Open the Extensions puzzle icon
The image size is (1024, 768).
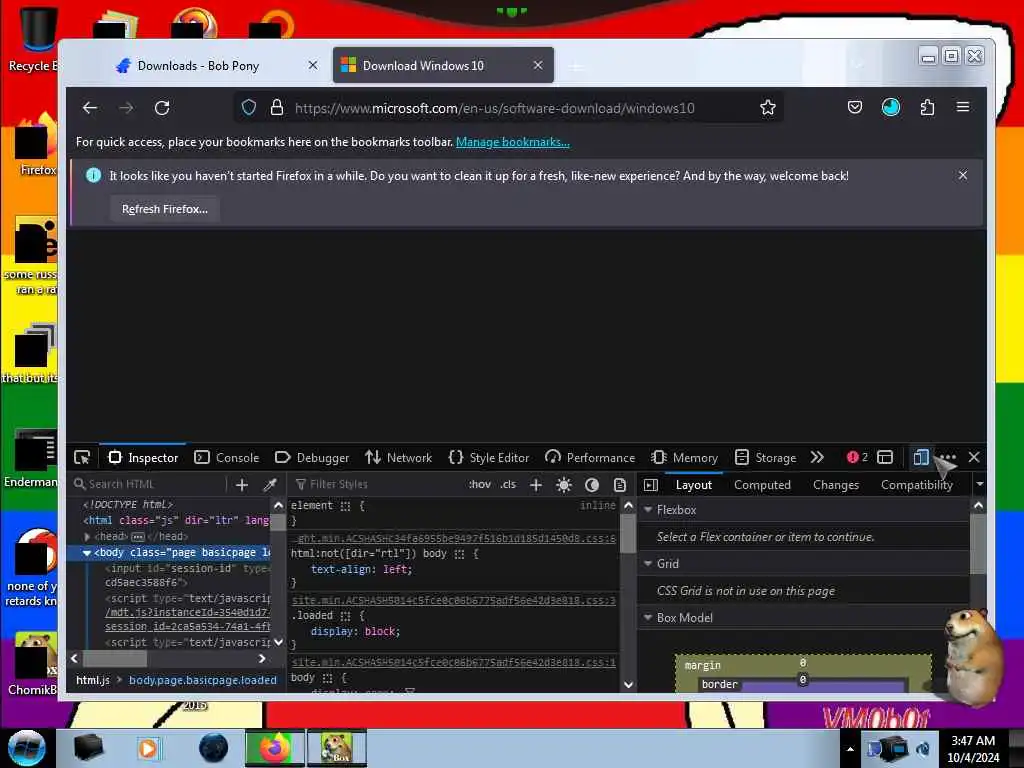pyautogui.click(x=927, y=107)
